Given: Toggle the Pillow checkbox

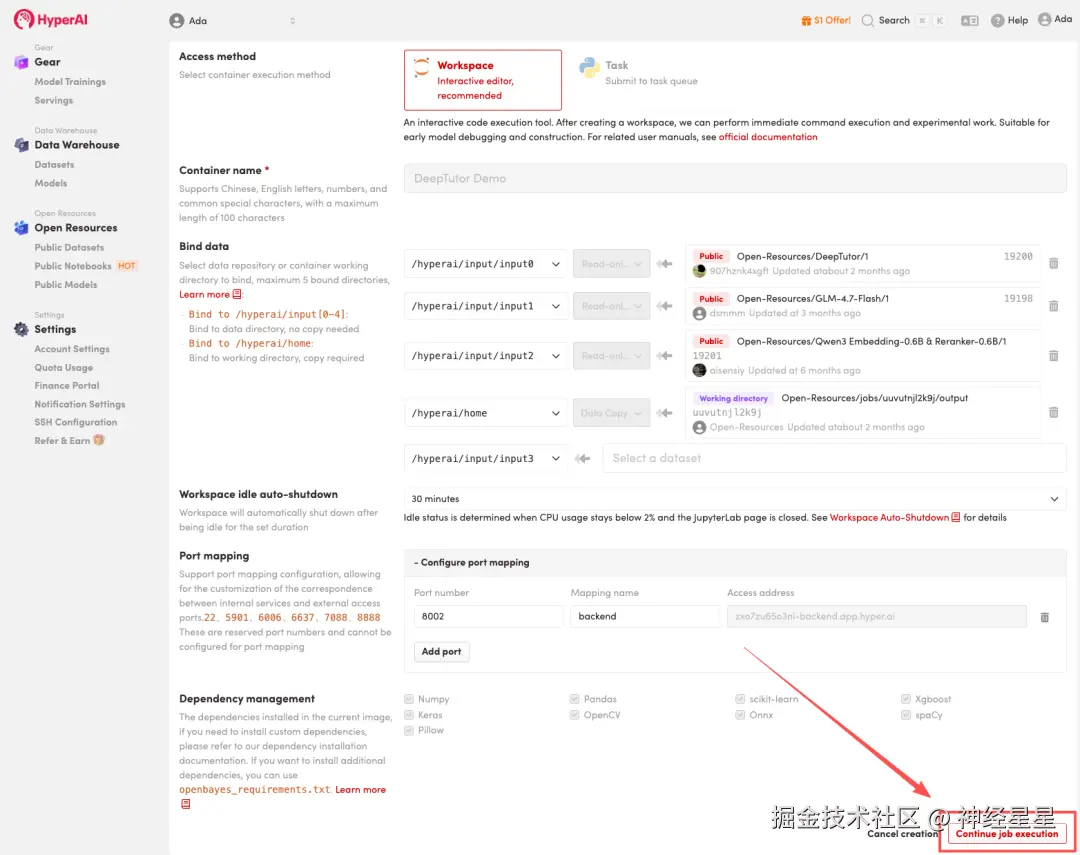Looking at the screenshot, I should pyautogui.click(x=409, y=730).
